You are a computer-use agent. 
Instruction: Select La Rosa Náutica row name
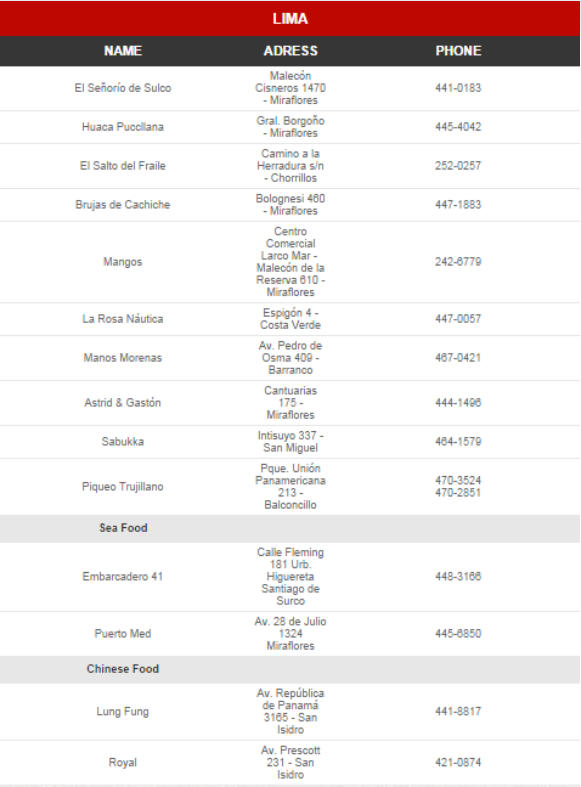pyautogui.click(x=123, y=319)
